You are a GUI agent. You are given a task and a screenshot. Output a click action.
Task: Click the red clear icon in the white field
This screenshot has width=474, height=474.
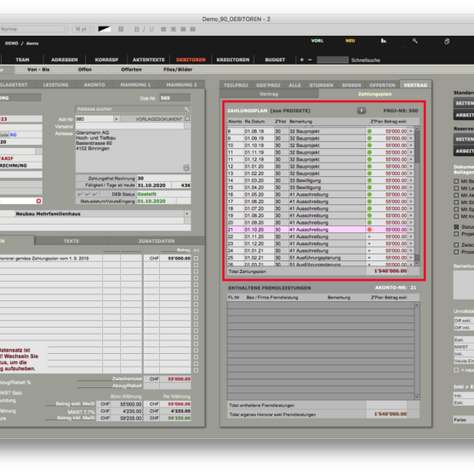(39, 201)
